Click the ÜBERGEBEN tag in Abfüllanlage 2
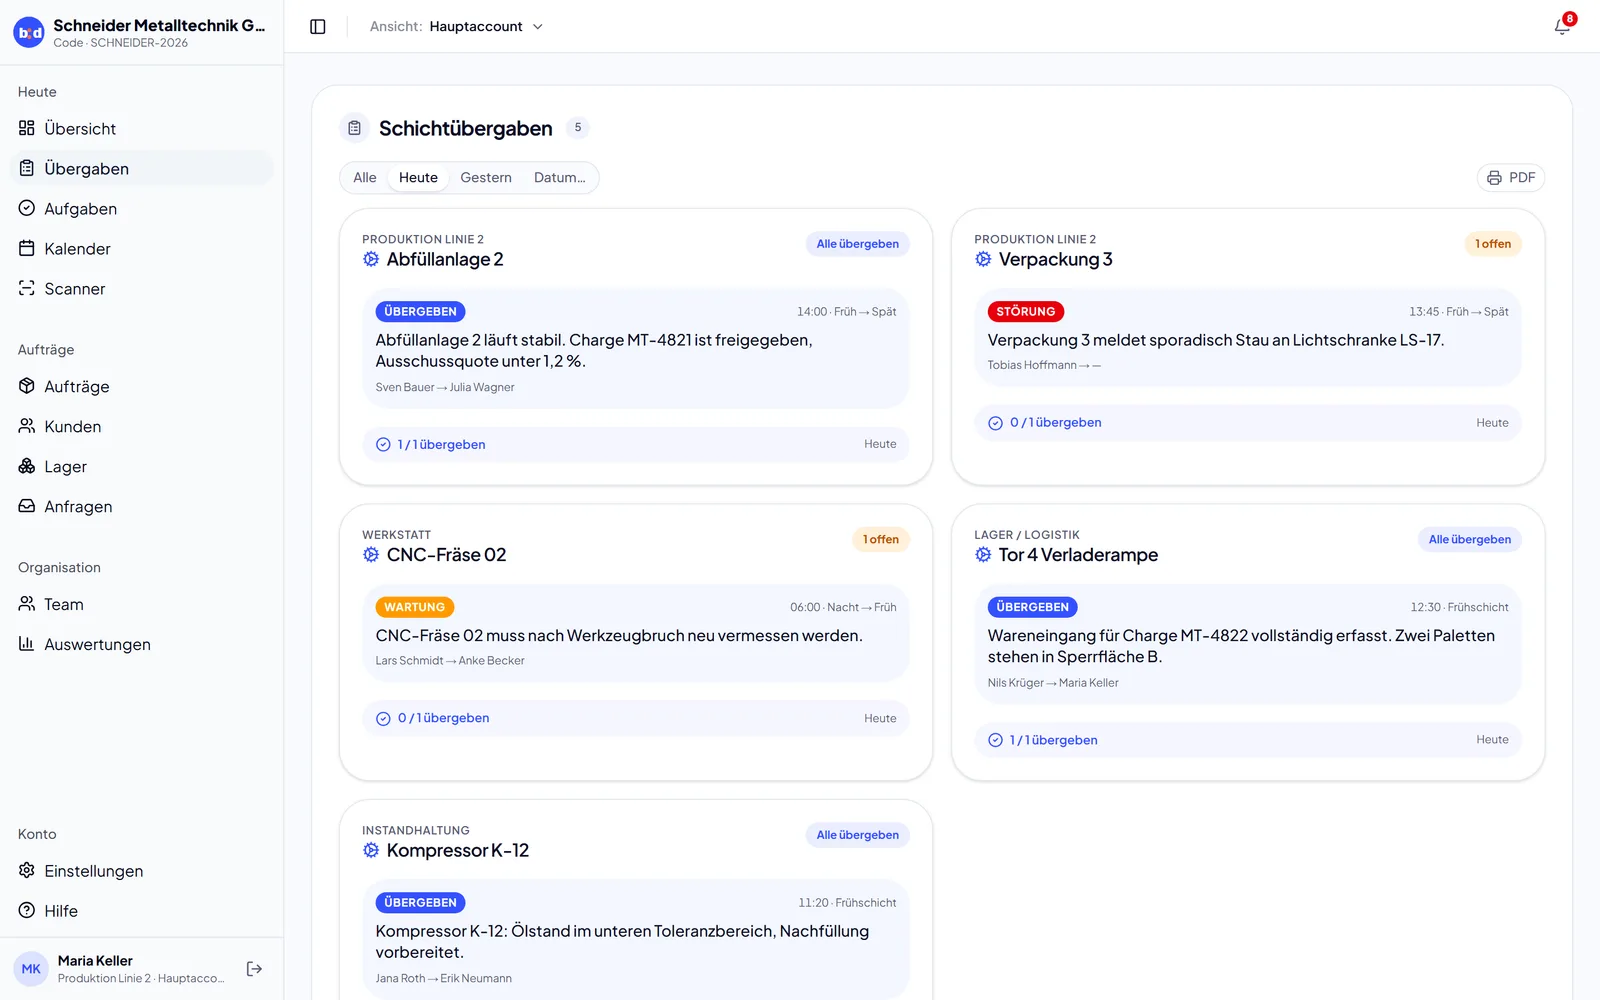This screenshot has width=1600, height=1000. point(420,312)
